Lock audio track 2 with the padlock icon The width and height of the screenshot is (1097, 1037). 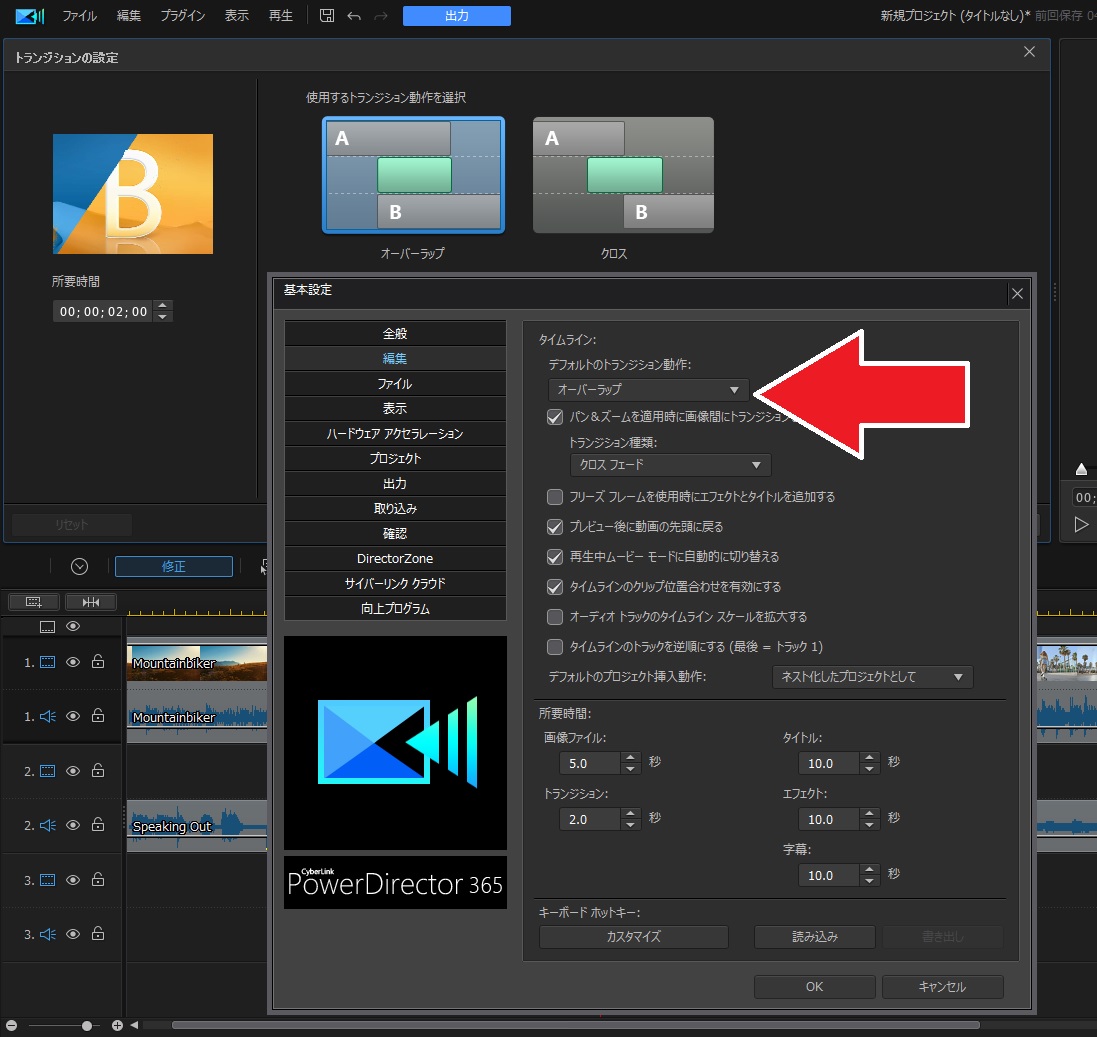(x=98, y=824)
